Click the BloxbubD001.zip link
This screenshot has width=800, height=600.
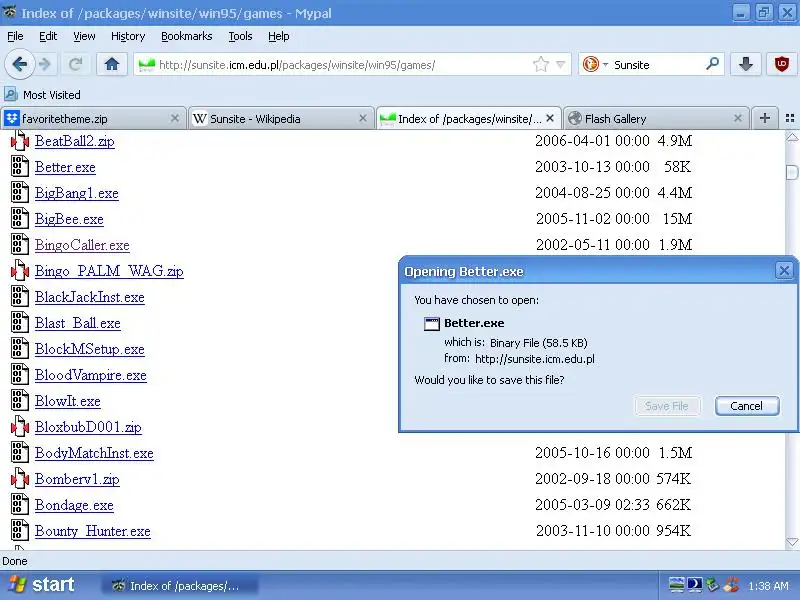(88, 427)
